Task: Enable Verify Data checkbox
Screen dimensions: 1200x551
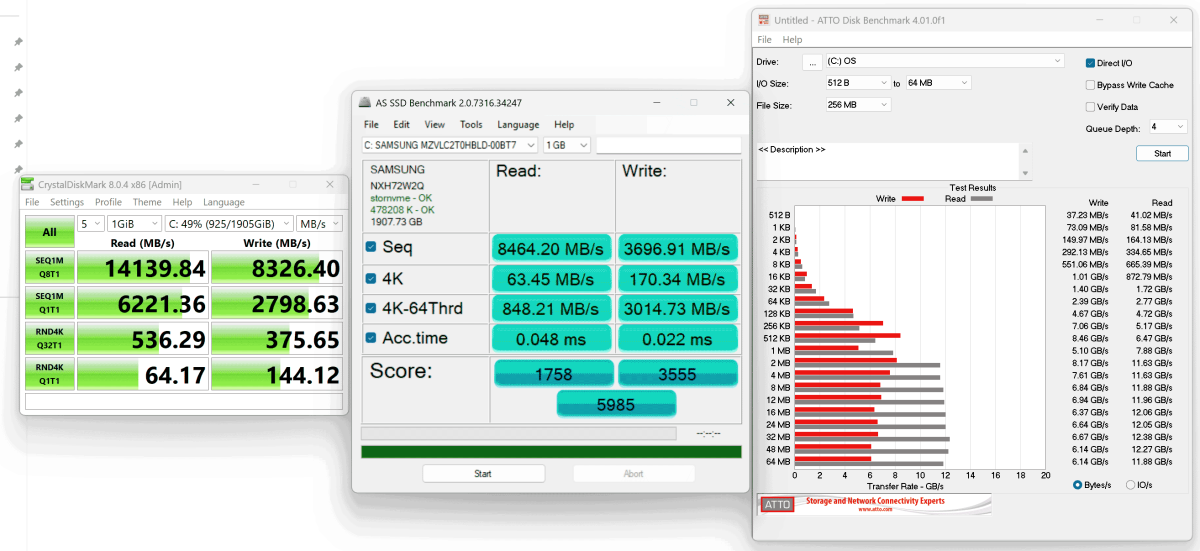Action: tap(1090, 107)
